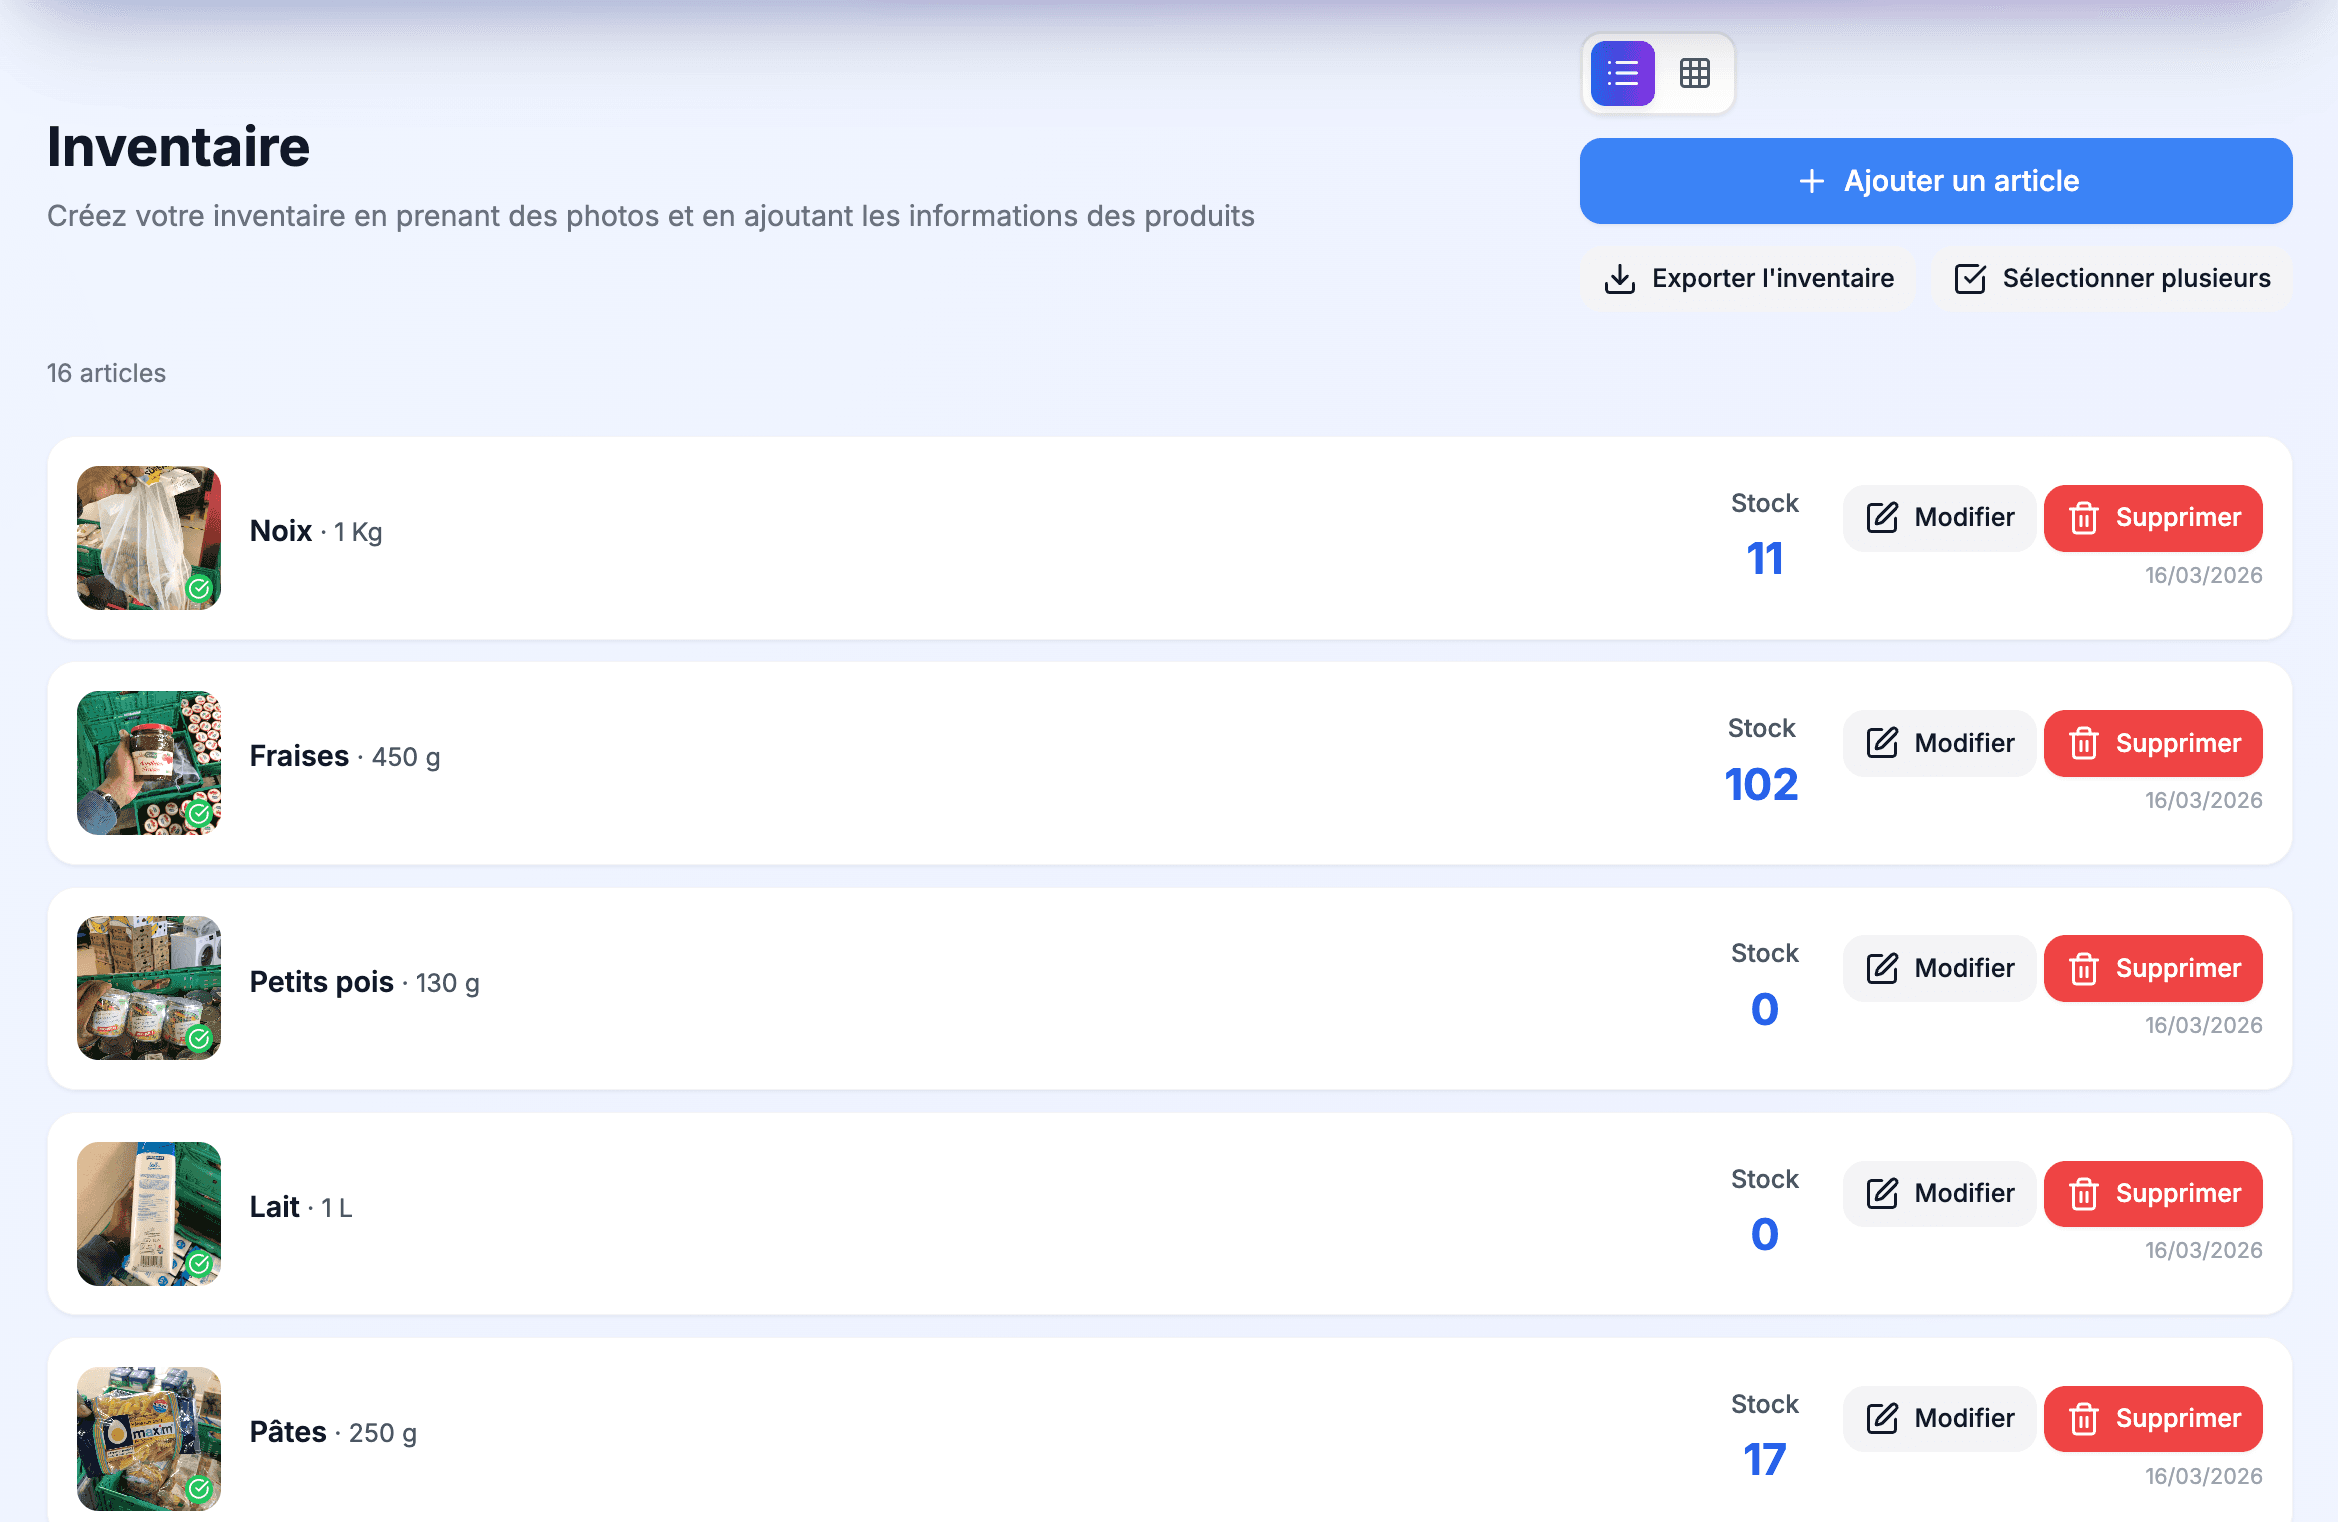Open the Petits pois product thumbnail
This screenshot has width=2338, height=1522.
coord(149,988)
